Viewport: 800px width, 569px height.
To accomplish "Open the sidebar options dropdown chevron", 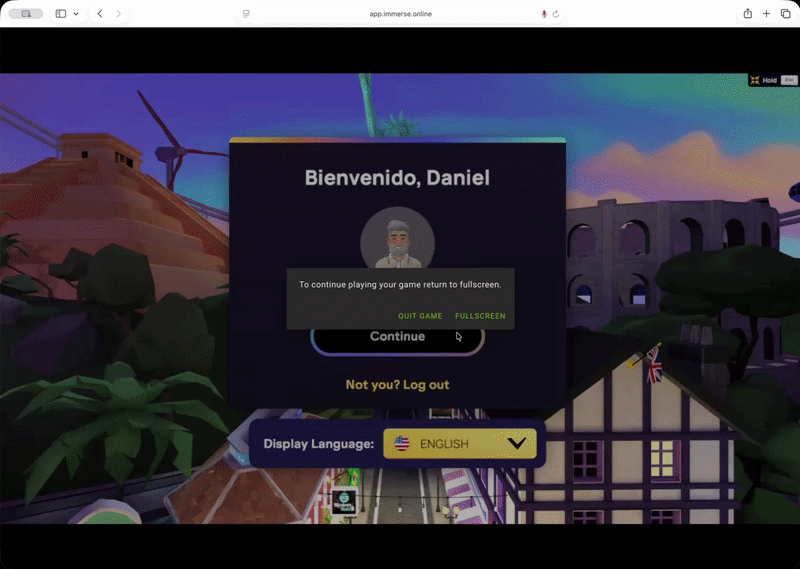I will pyautogui.click(x=76, y=14).
